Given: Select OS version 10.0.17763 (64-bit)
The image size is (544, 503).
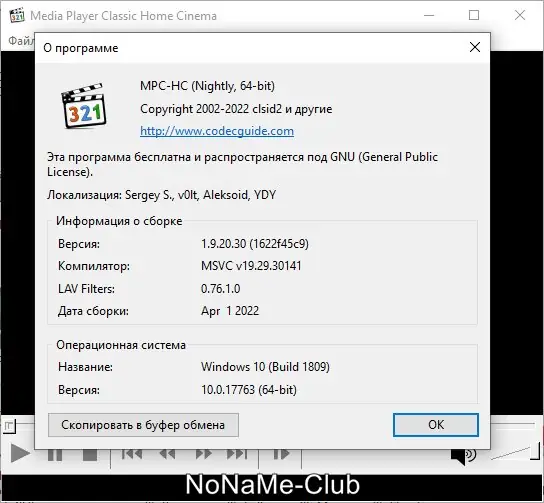Looking at the screenshot, I should tap(249, 390).
